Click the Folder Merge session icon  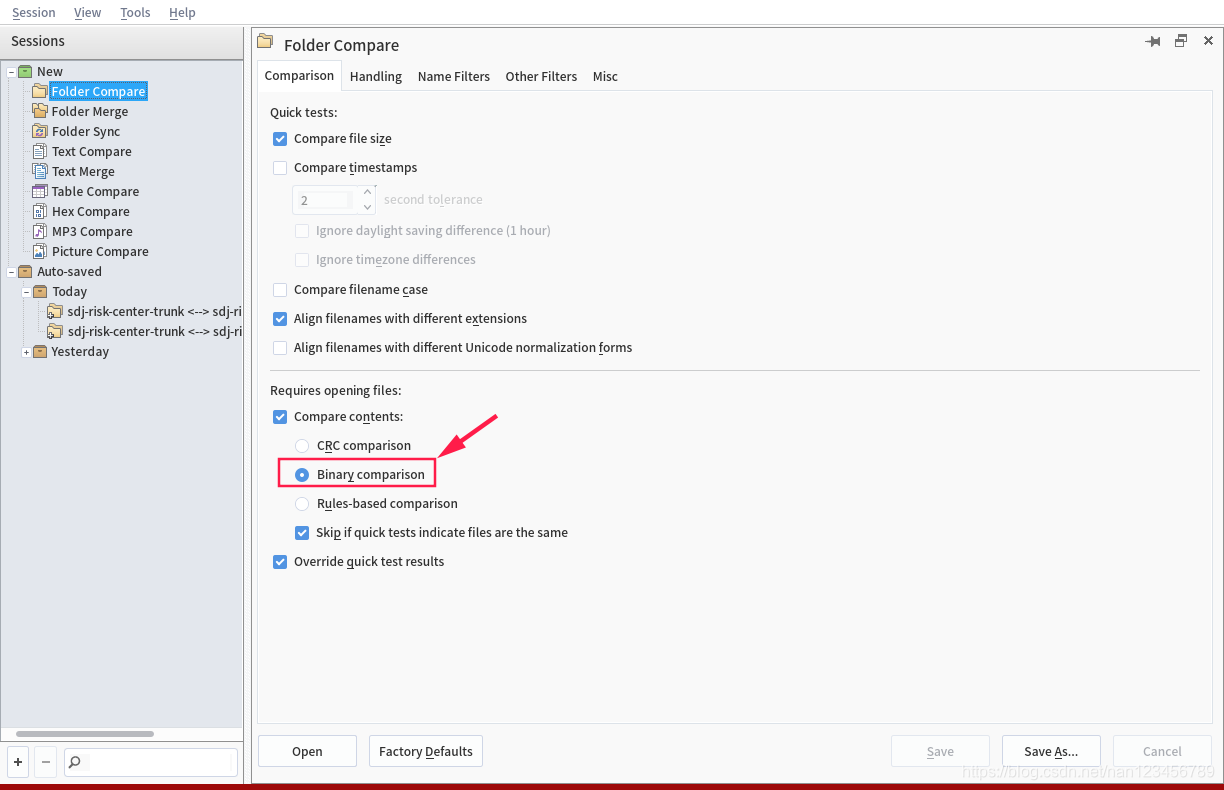(39, 111)
